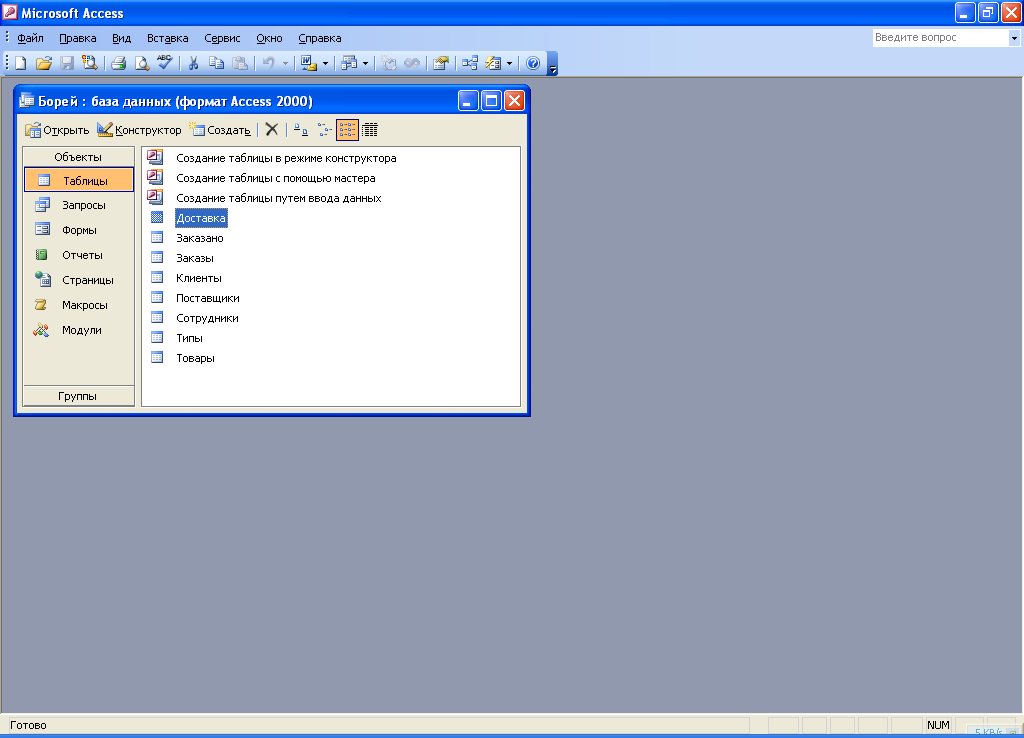1024x738 pixels.
Task: Click the File Search icon in toolbar
Action: (89, 63)
